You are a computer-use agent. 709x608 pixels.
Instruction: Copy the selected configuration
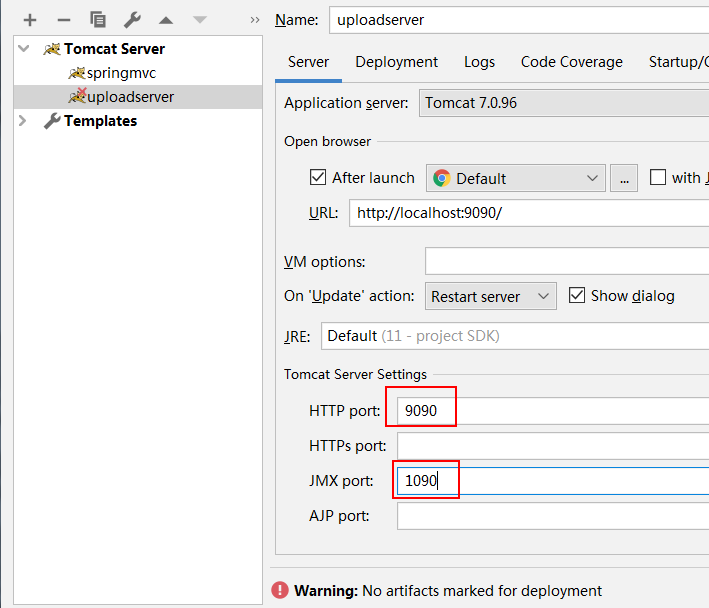tap(98, 20)
